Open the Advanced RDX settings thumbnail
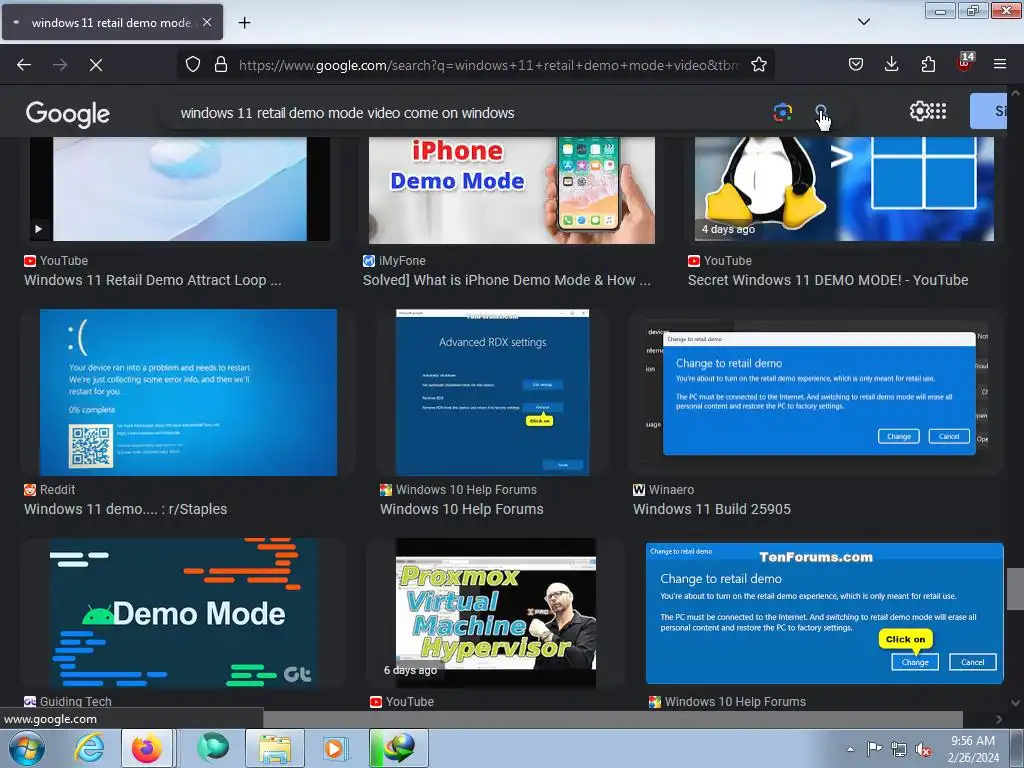This screenshot has width=1024, height=768. coord(492,392)
